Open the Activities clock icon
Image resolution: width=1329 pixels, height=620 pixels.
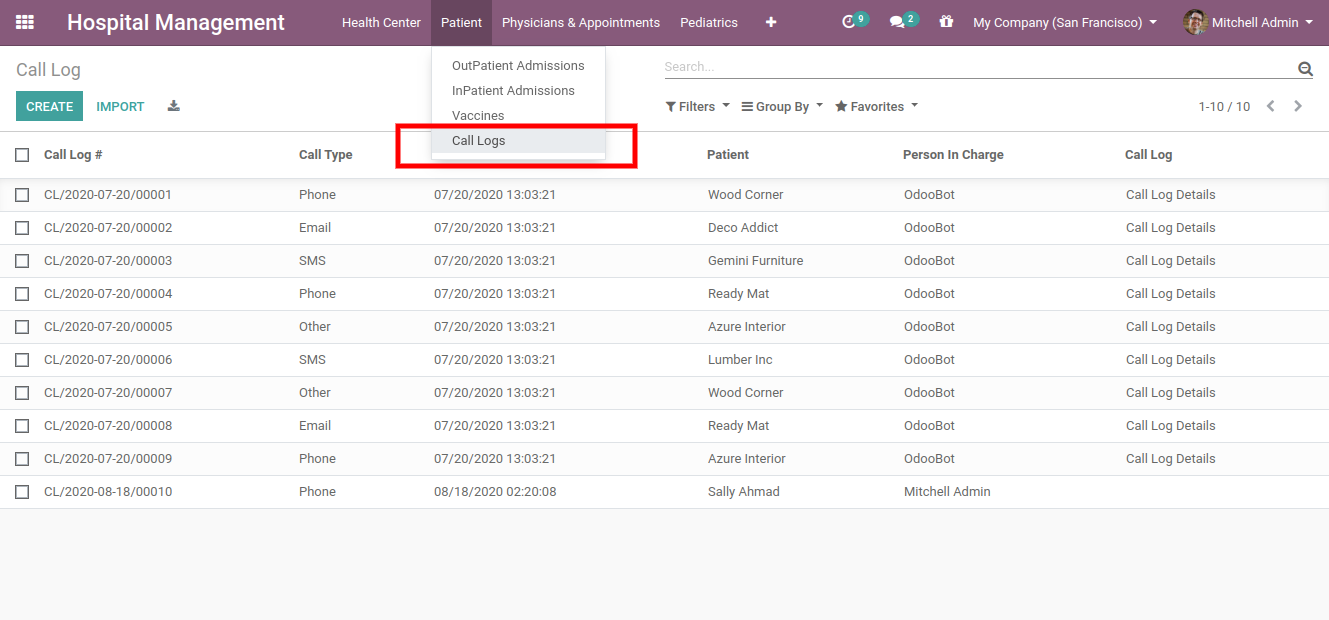(849, 22)
